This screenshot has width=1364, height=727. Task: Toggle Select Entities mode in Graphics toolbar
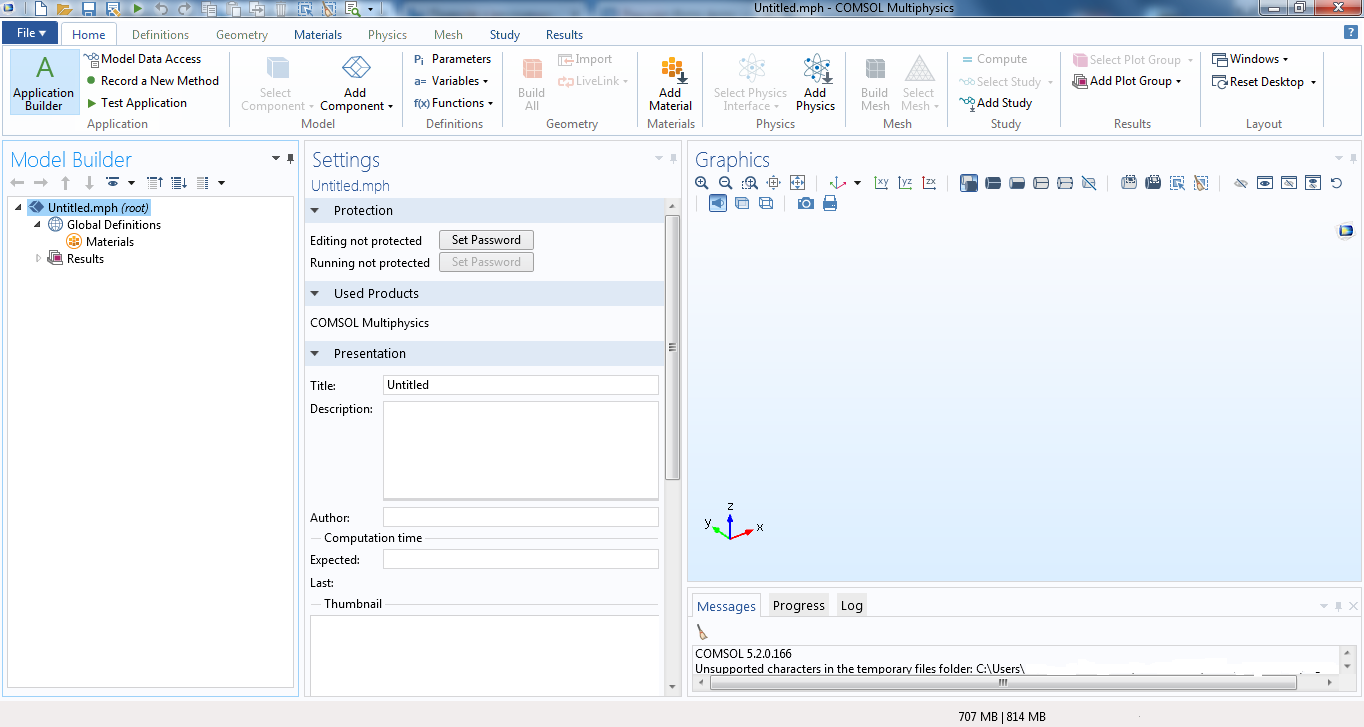[968, 183]
